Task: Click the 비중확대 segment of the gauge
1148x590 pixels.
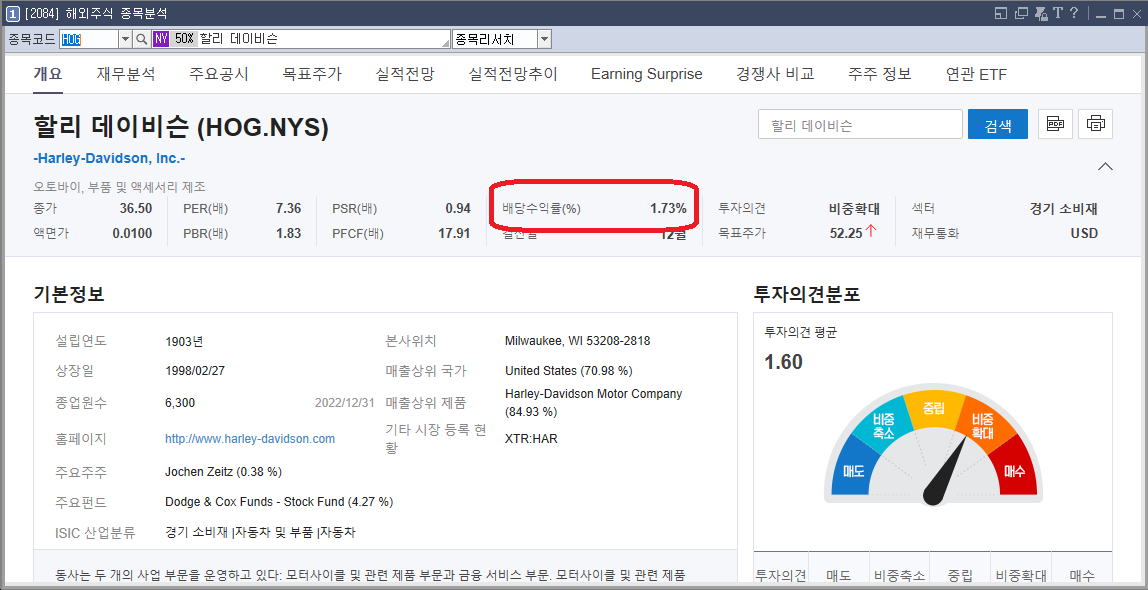Action: 981,425
